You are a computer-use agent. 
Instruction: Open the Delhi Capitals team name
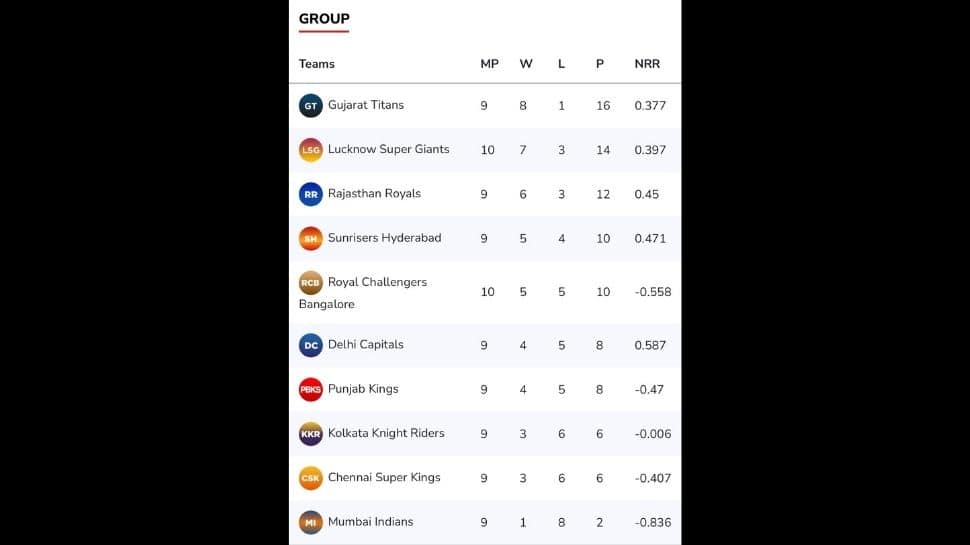tap(366, 345)
